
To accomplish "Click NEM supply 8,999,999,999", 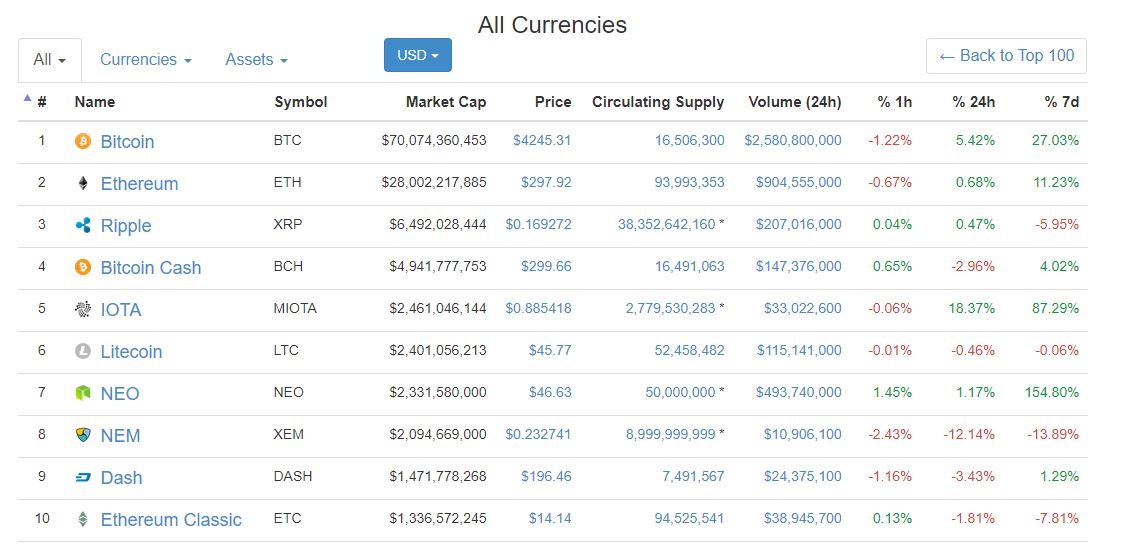I will [x=671, y=434].
